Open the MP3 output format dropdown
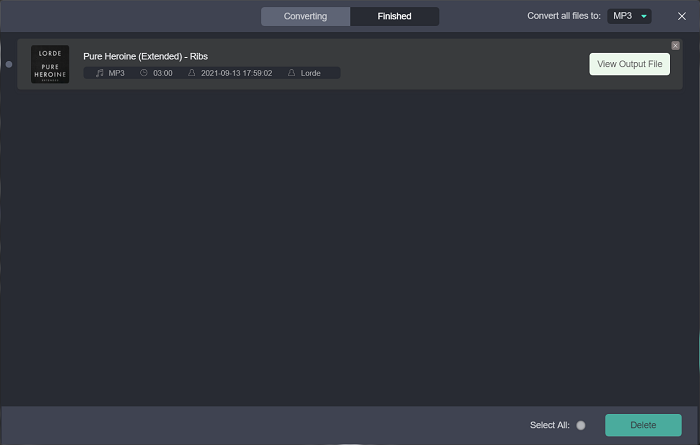The height and width of the screenshot is (445, 700). (x=628, y=16)
